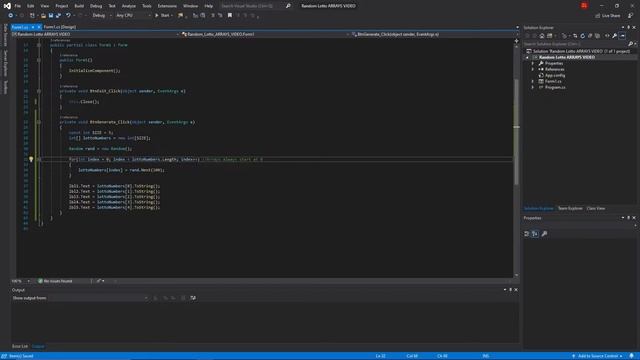Open the Build menu

[x=79, y=6]
